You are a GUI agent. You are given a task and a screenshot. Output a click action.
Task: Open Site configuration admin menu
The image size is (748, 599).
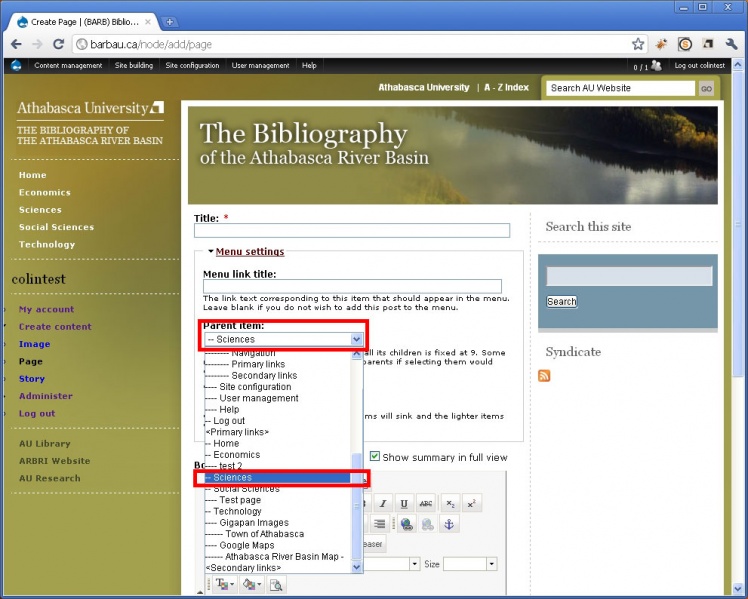(x=192, y=65)
